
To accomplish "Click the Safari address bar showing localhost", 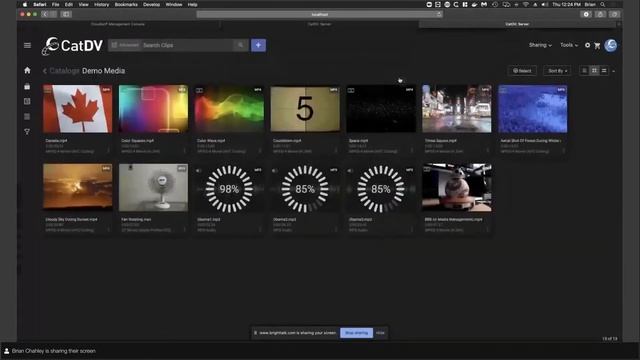I will [320, 14].
